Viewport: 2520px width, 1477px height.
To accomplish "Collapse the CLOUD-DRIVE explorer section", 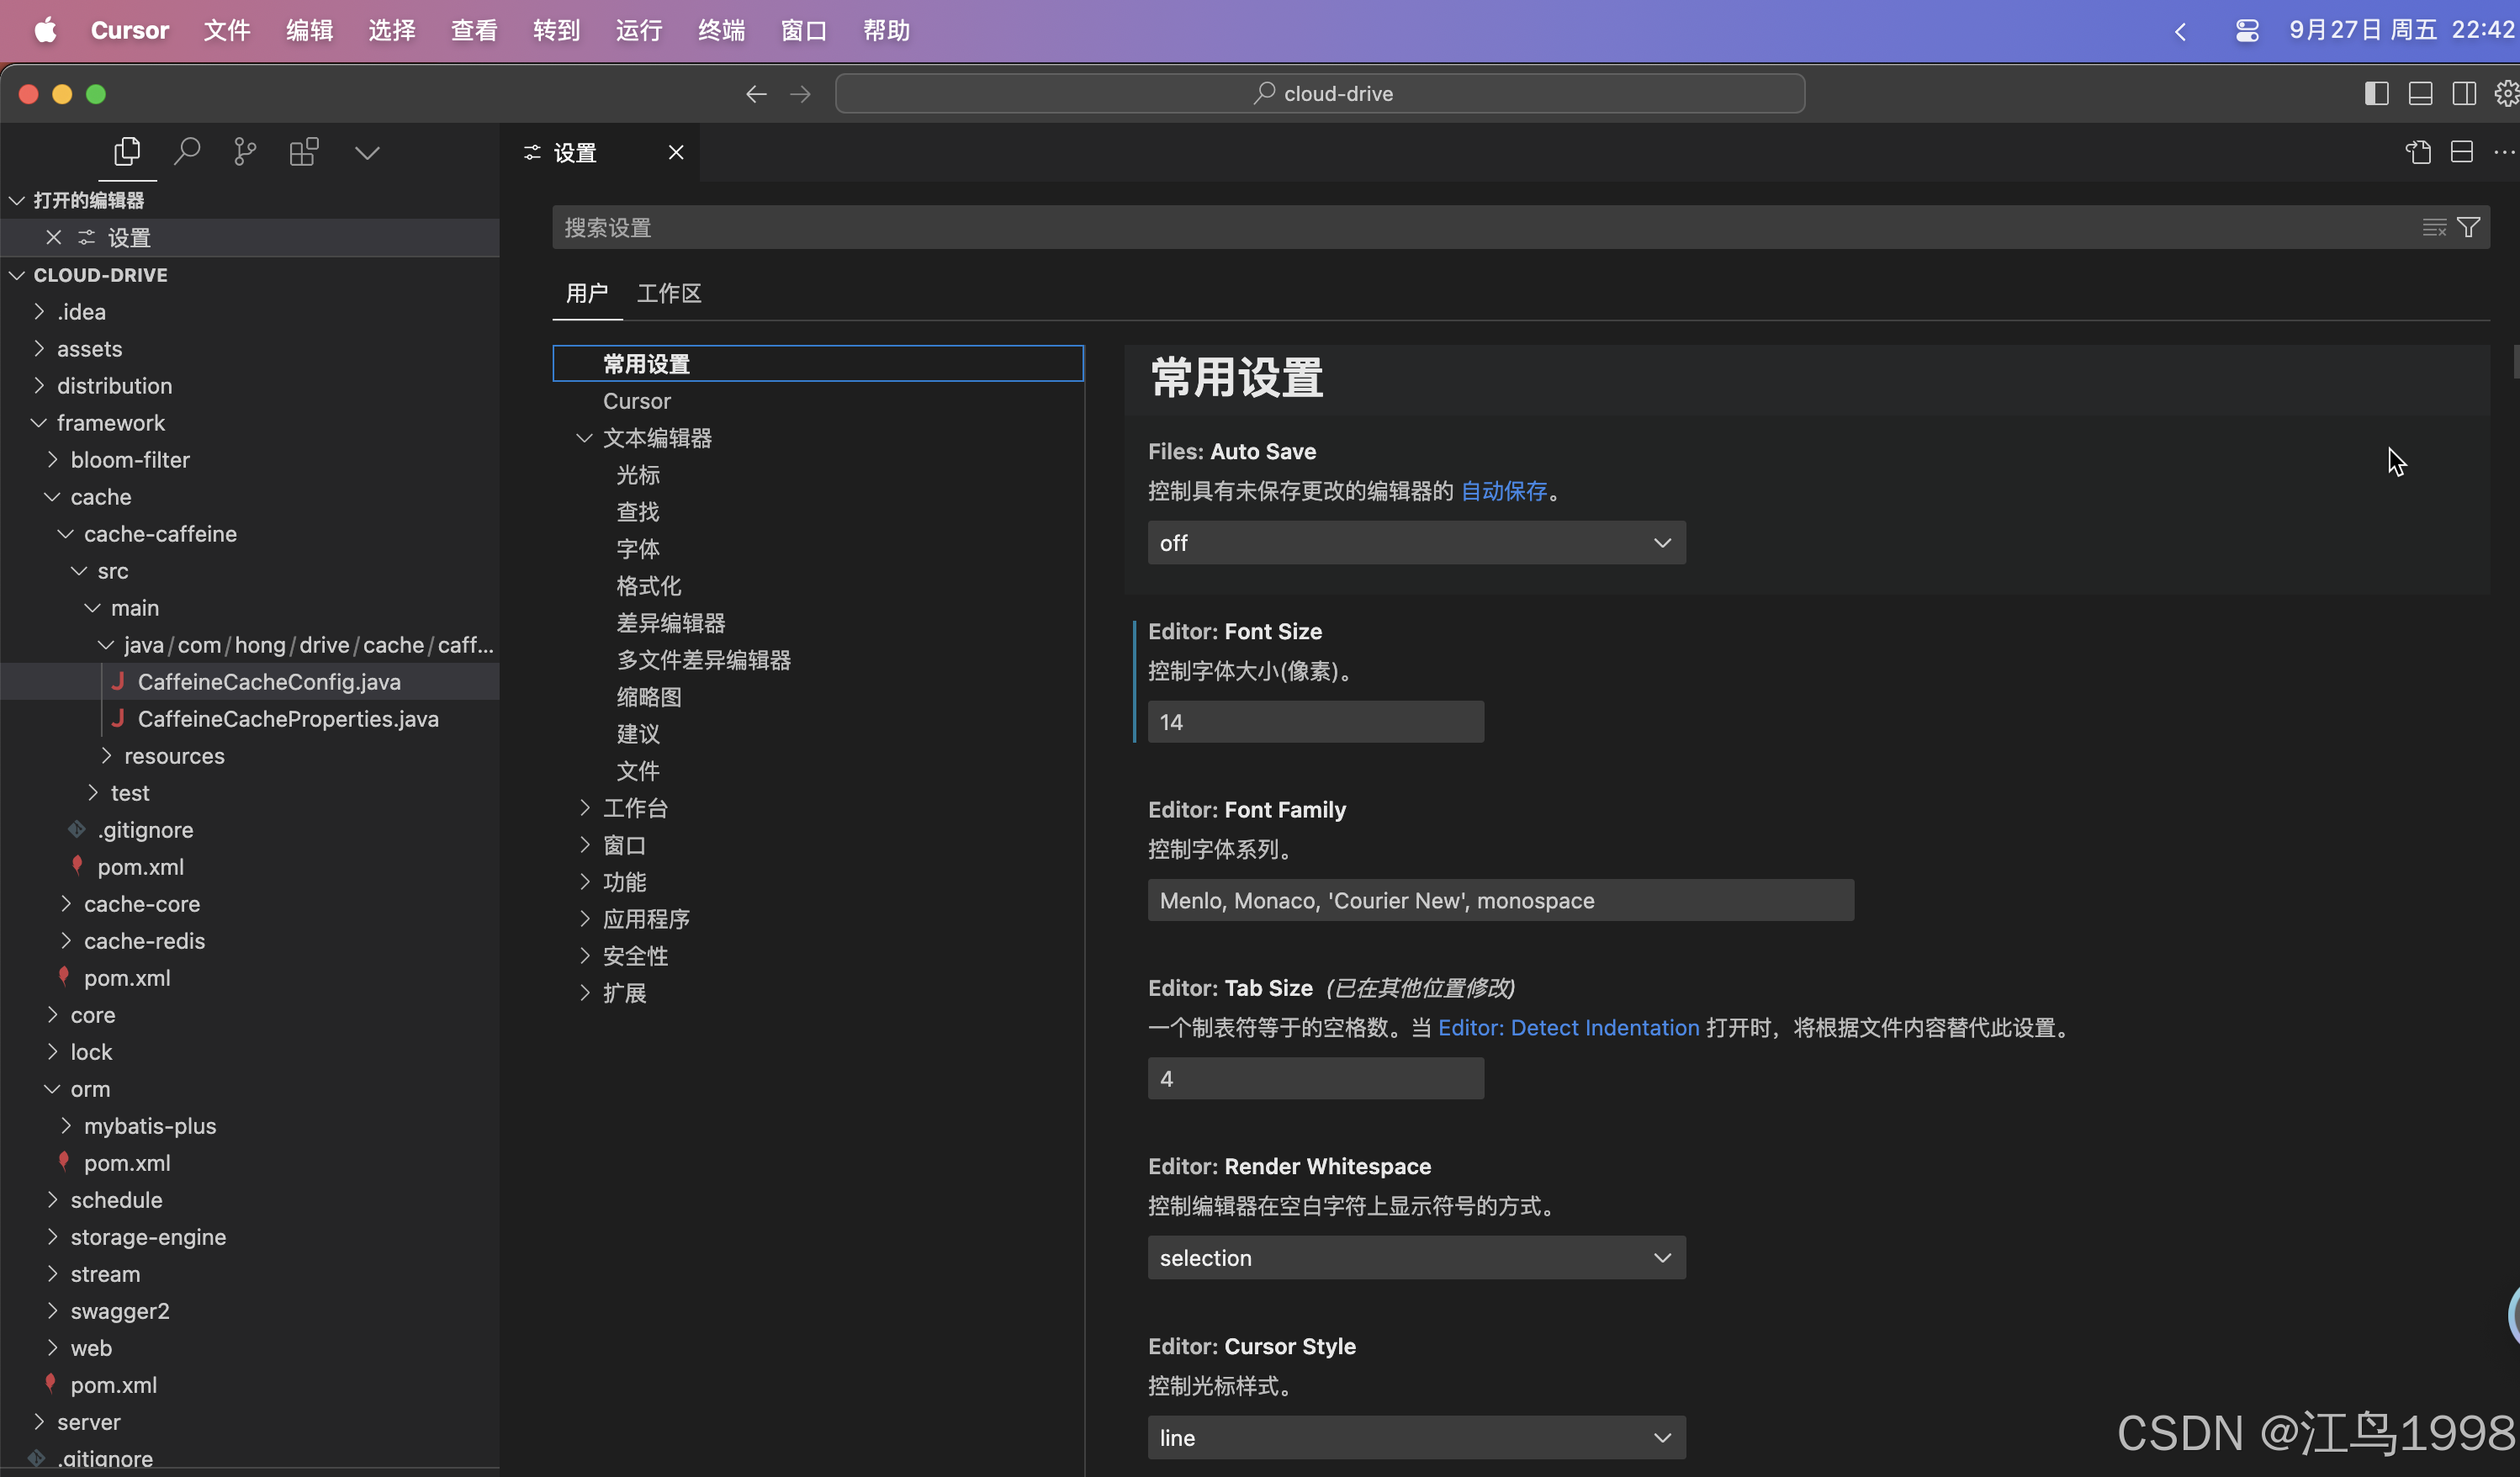I will coord(17,275).
